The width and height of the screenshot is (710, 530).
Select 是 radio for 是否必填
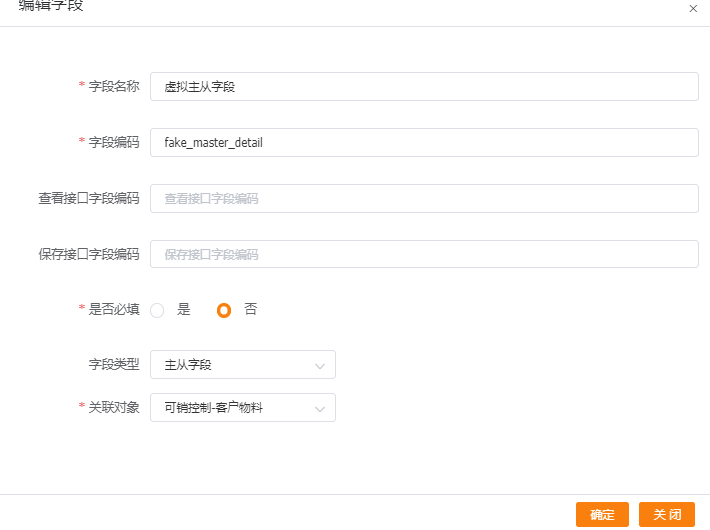(157, 310)
